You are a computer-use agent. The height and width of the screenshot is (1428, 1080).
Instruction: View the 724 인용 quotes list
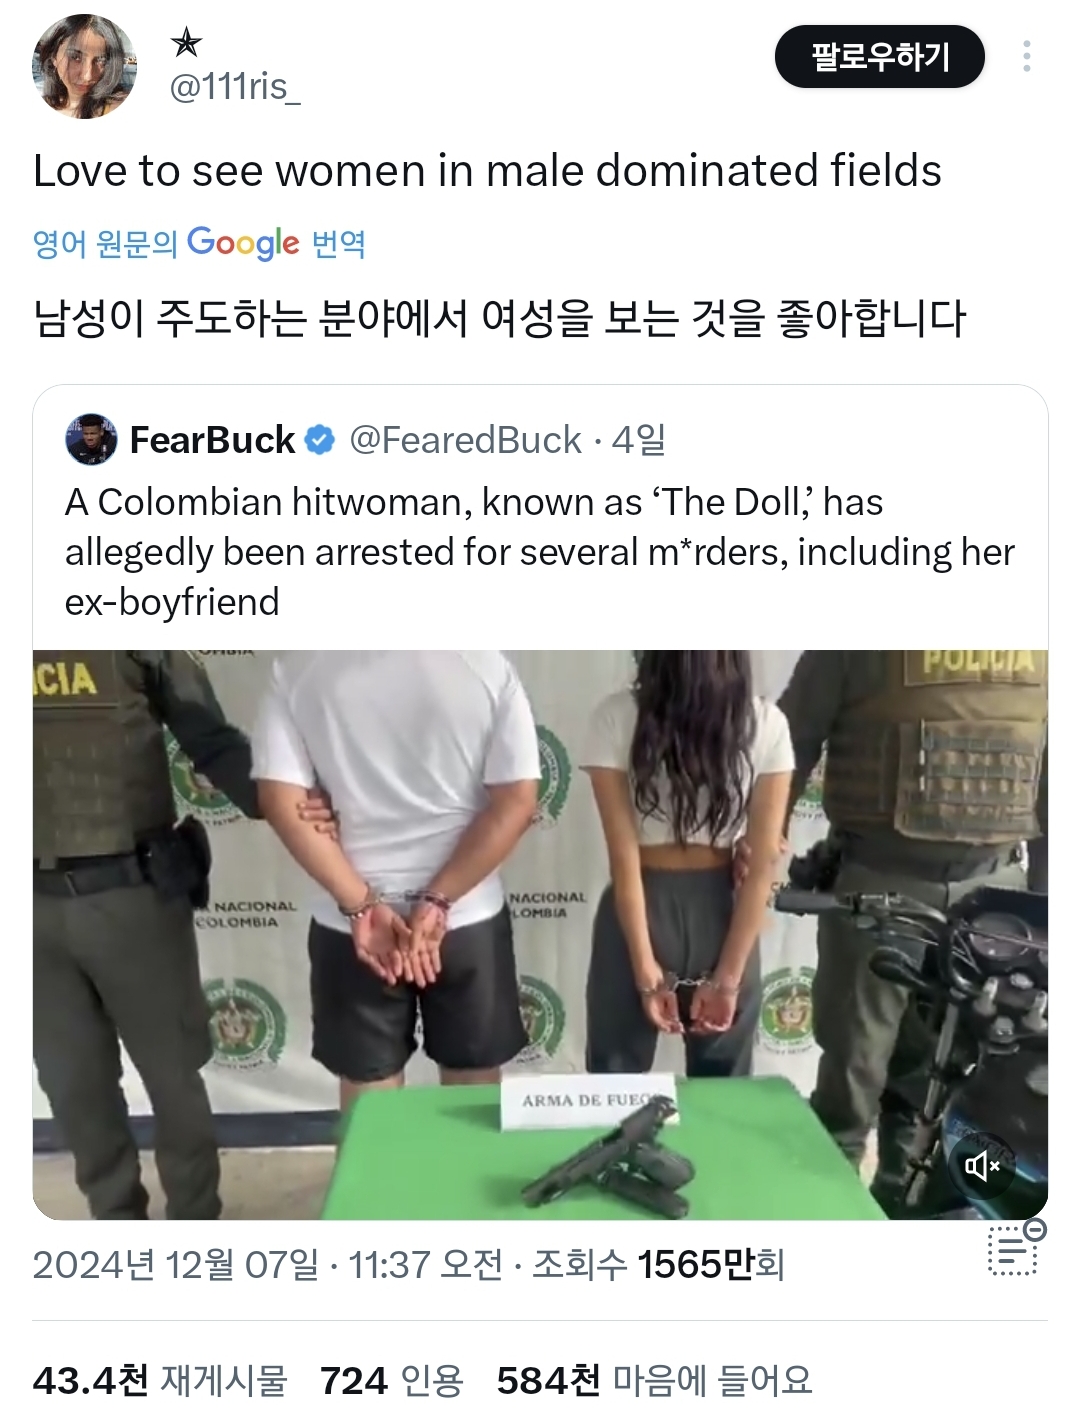(x=392, y=1381)
